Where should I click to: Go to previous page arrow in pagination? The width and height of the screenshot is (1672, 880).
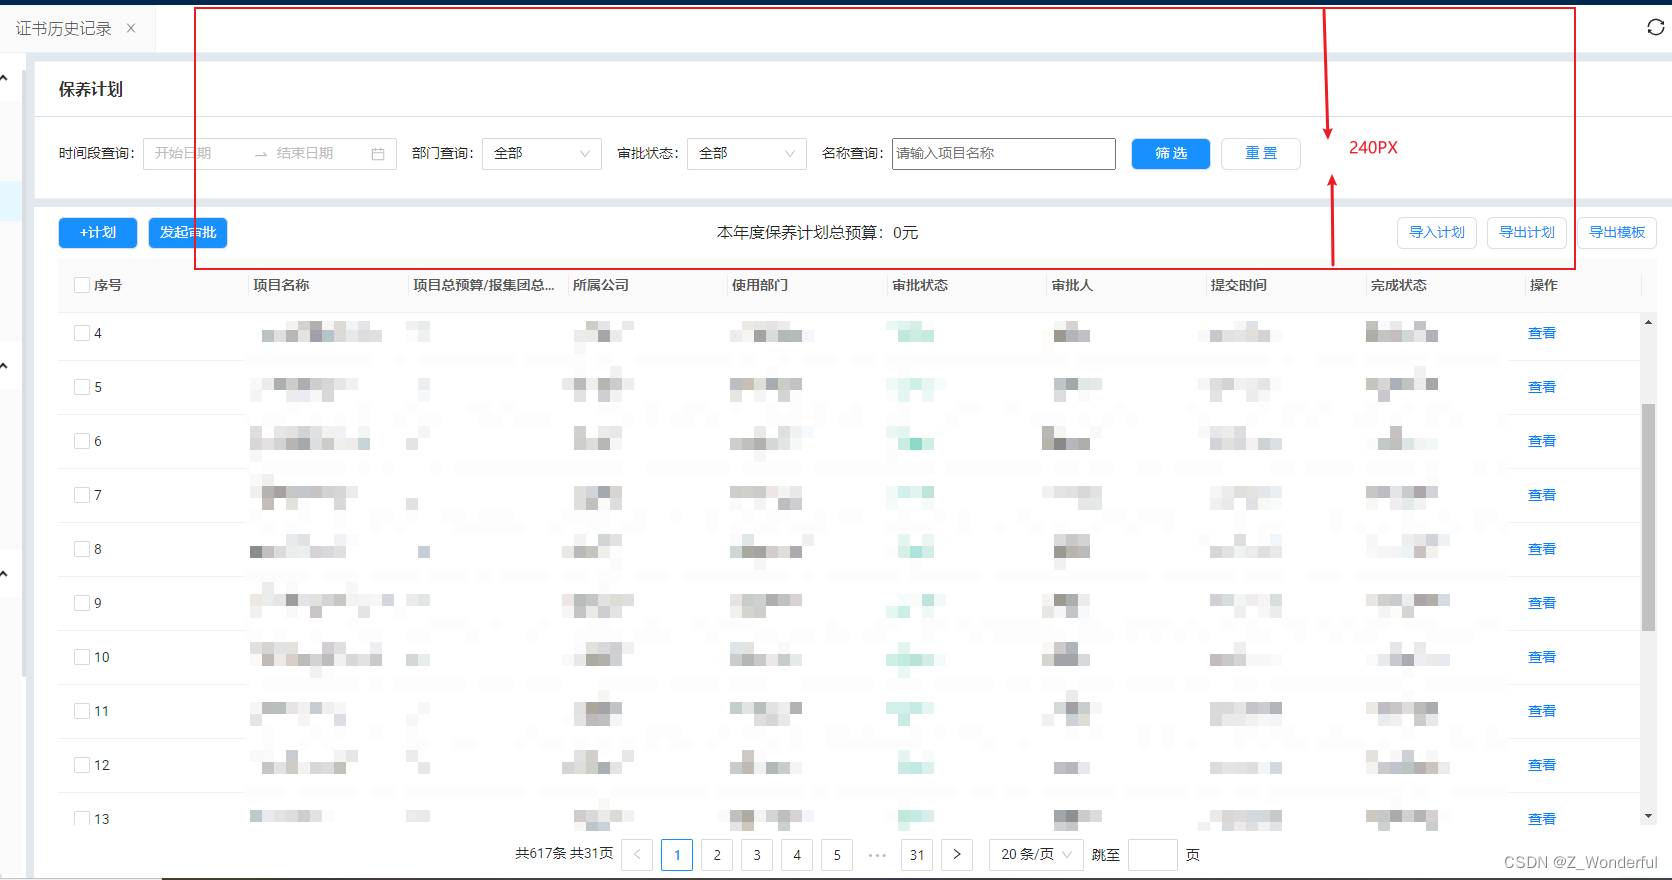click(x=637, y=855)
